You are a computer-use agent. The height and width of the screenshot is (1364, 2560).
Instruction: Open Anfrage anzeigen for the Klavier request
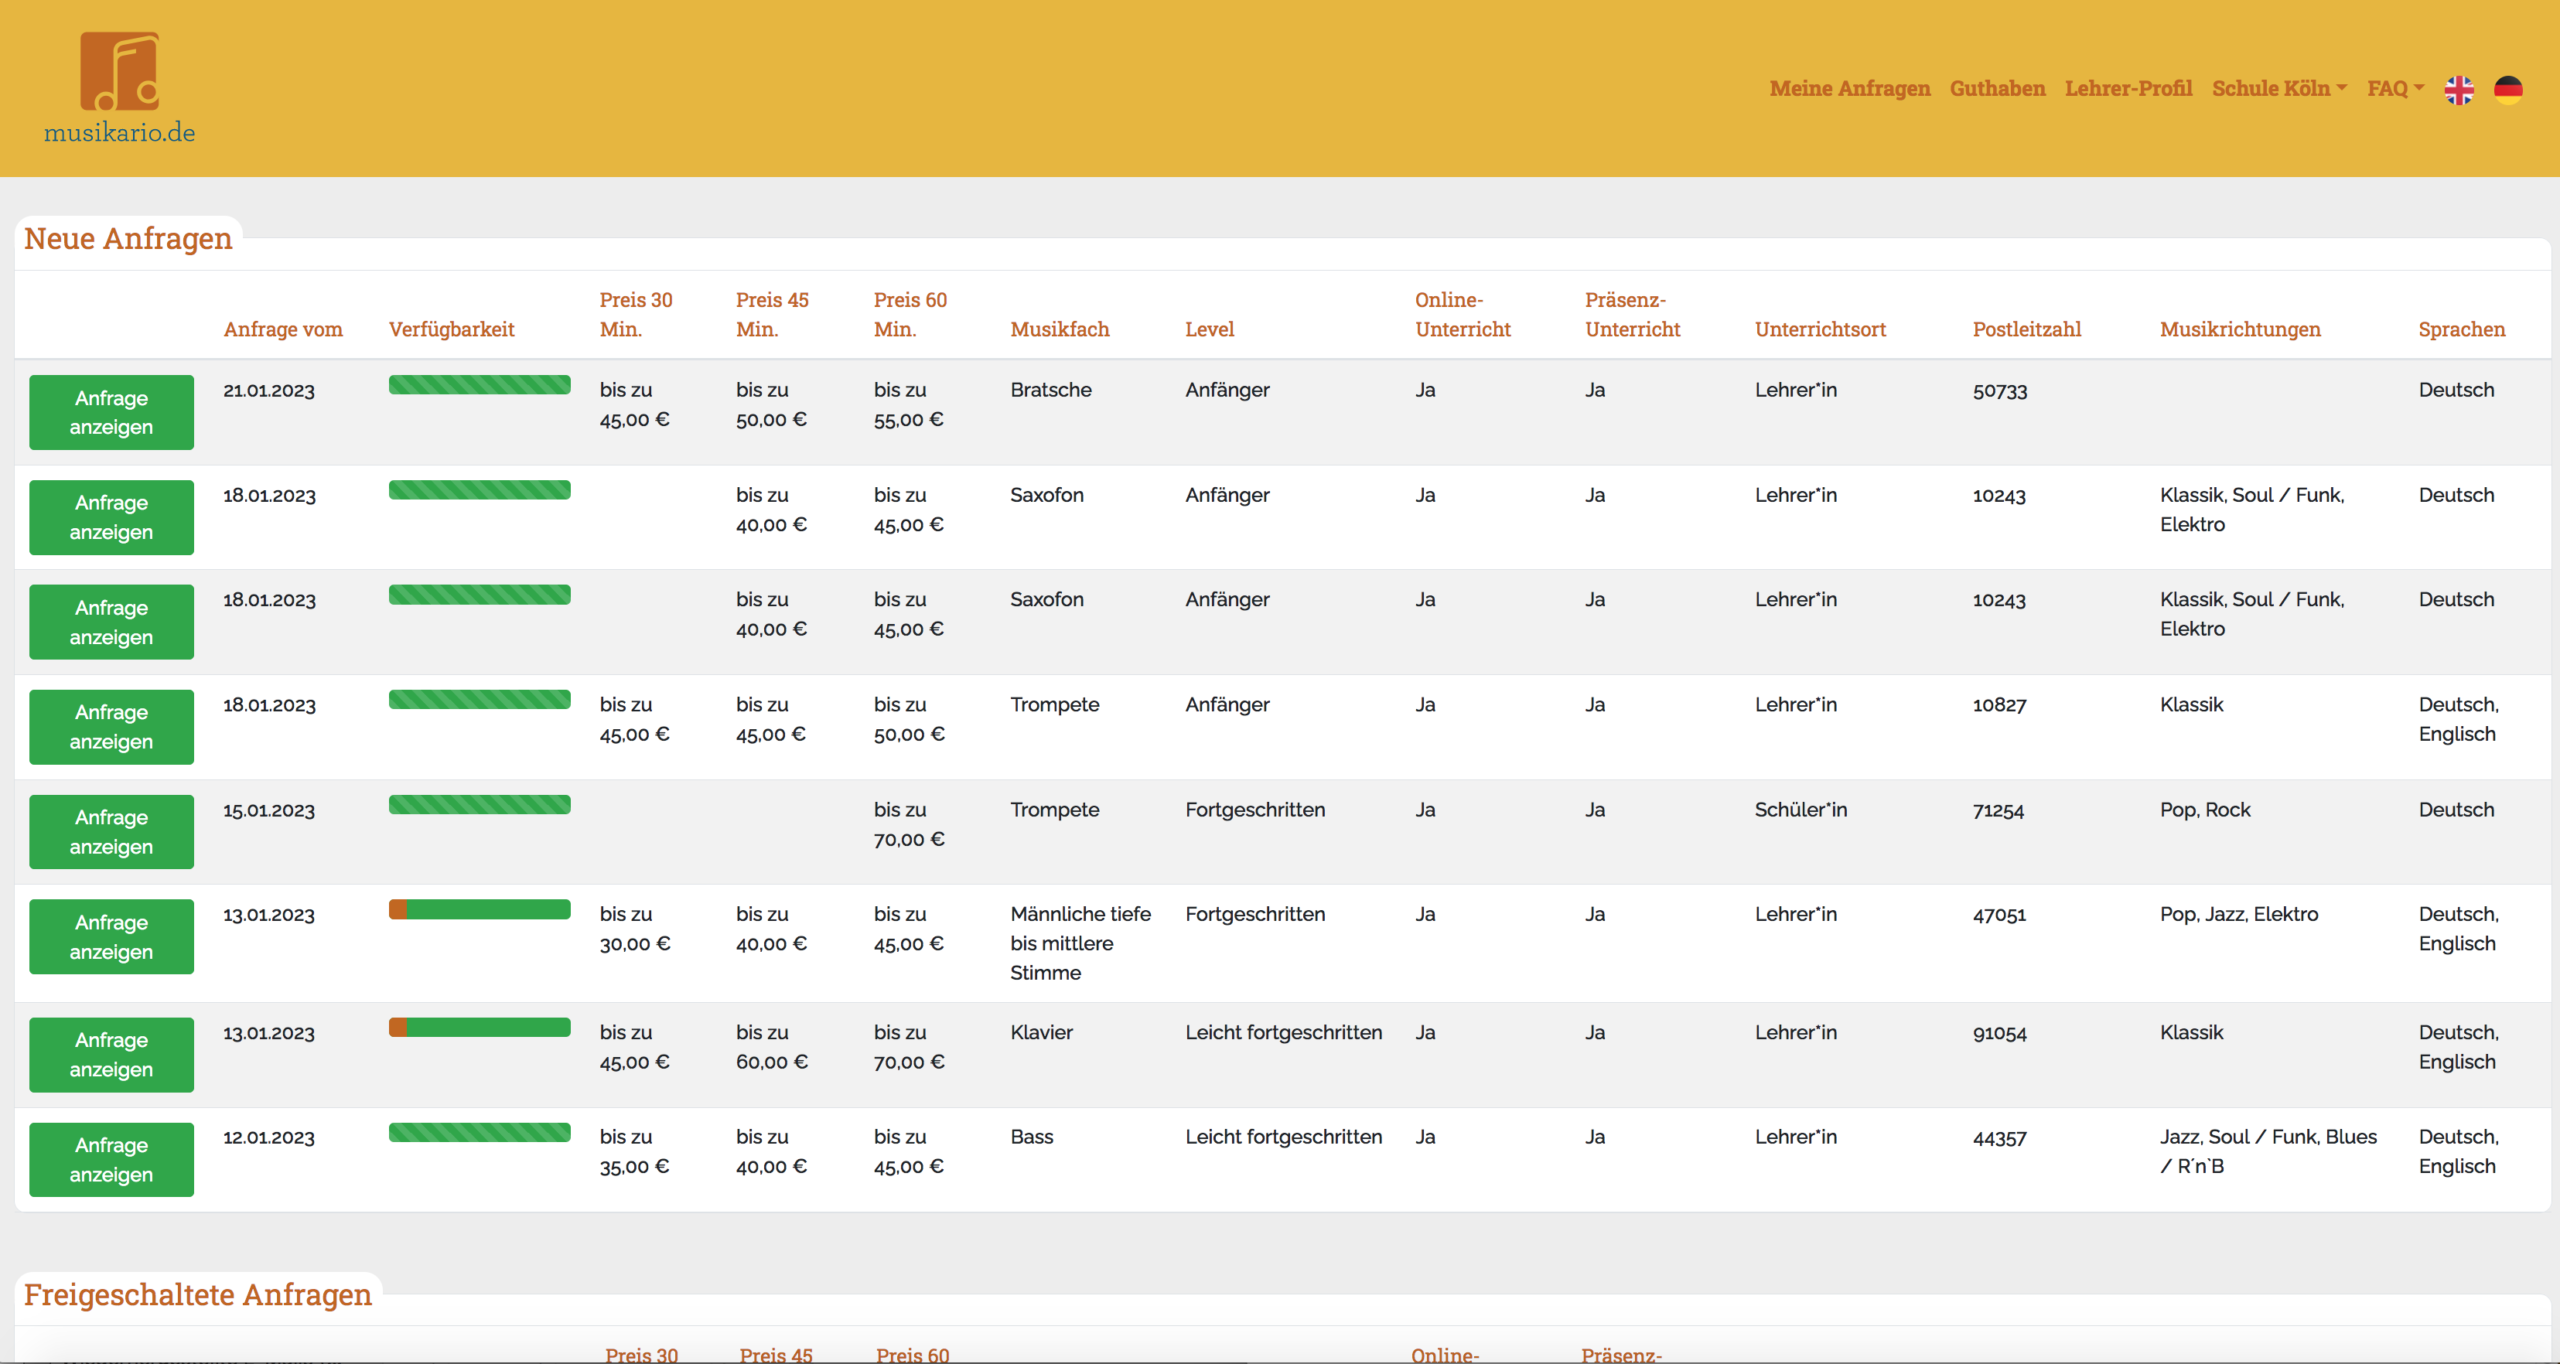[x=111, y=1055]
